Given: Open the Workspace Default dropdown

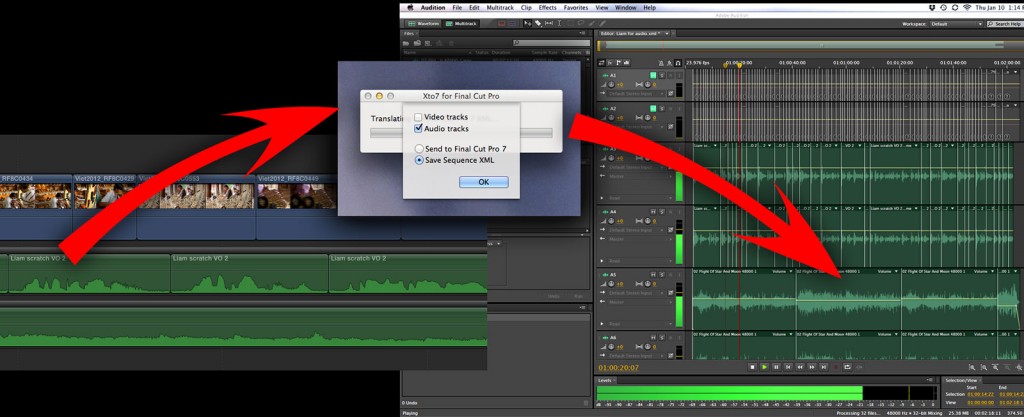Looking at the screenshot, I should coord(955,22).
